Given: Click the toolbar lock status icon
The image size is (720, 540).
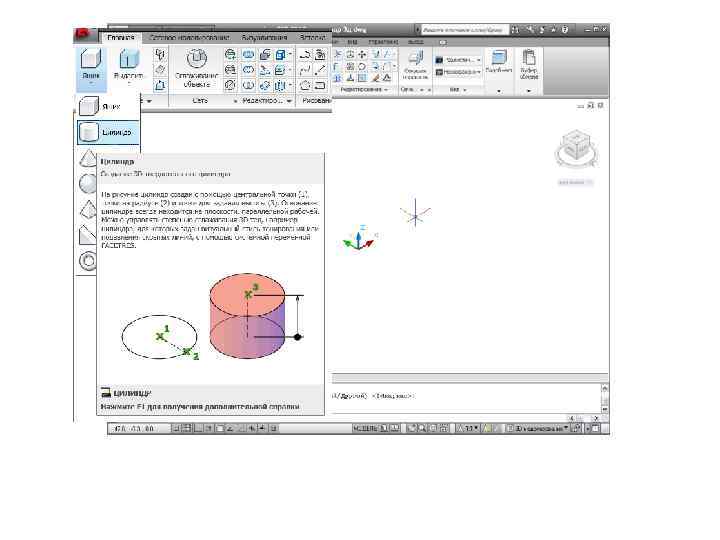Looking at the screenshot, I should pyautogui.click(x=577, y=428).
